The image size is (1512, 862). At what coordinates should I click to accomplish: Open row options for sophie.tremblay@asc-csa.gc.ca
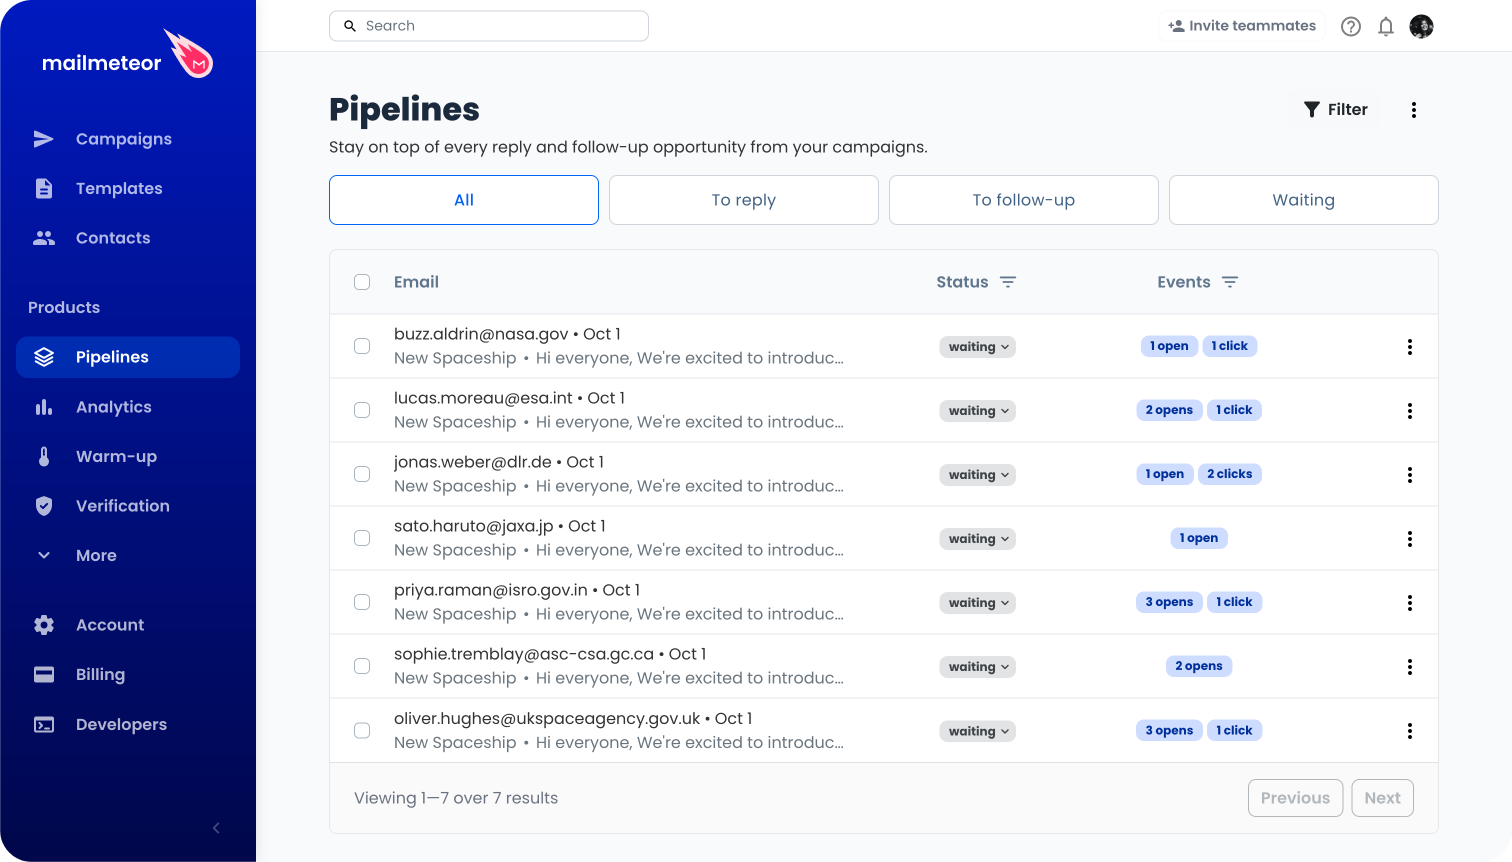coord(1410,667)
